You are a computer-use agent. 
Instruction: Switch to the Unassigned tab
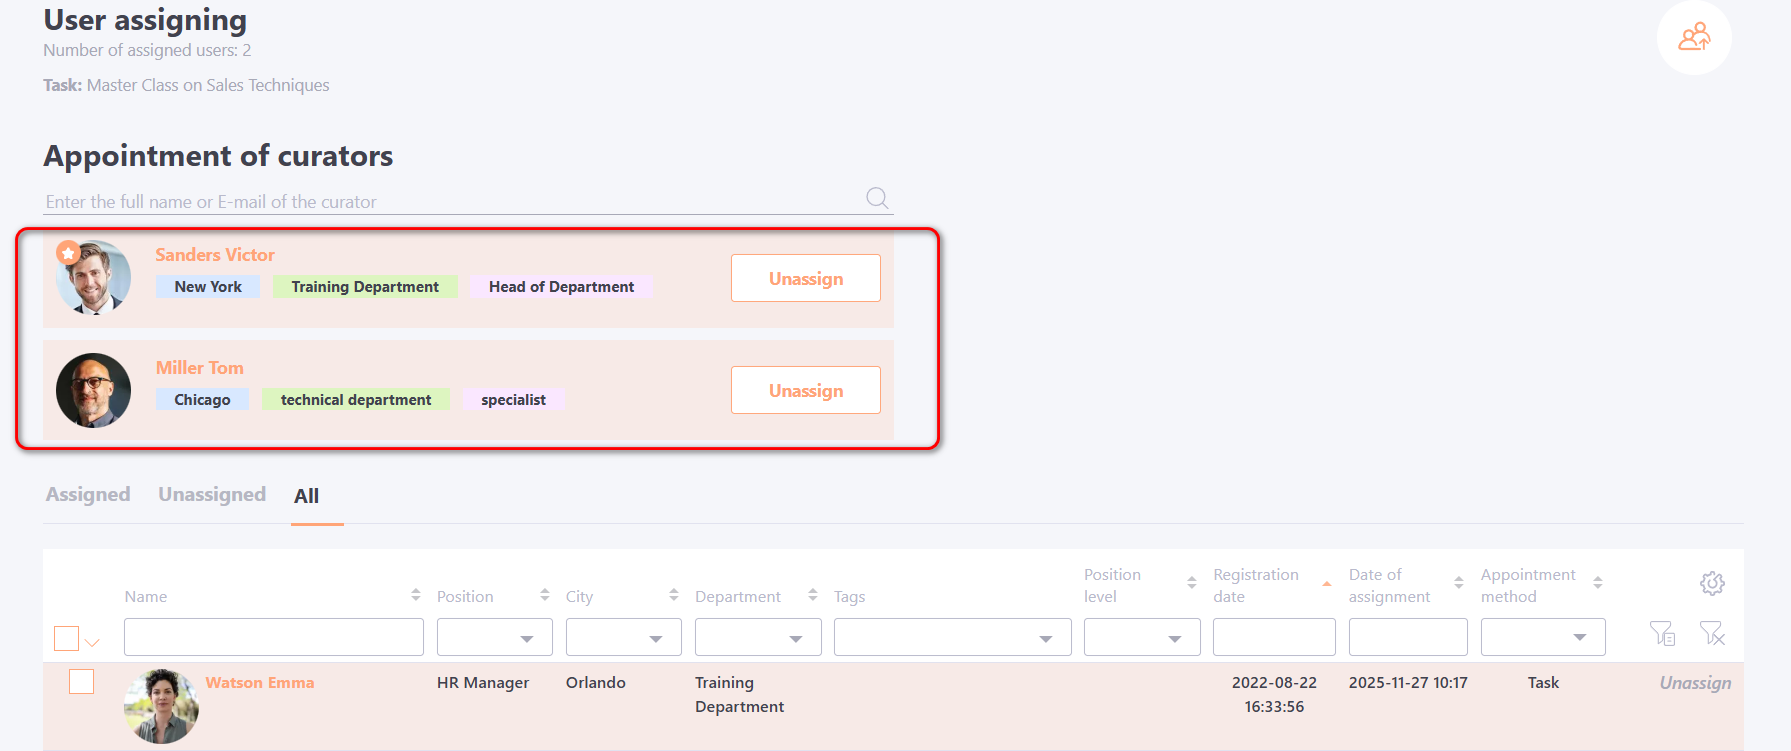(212, 495)
